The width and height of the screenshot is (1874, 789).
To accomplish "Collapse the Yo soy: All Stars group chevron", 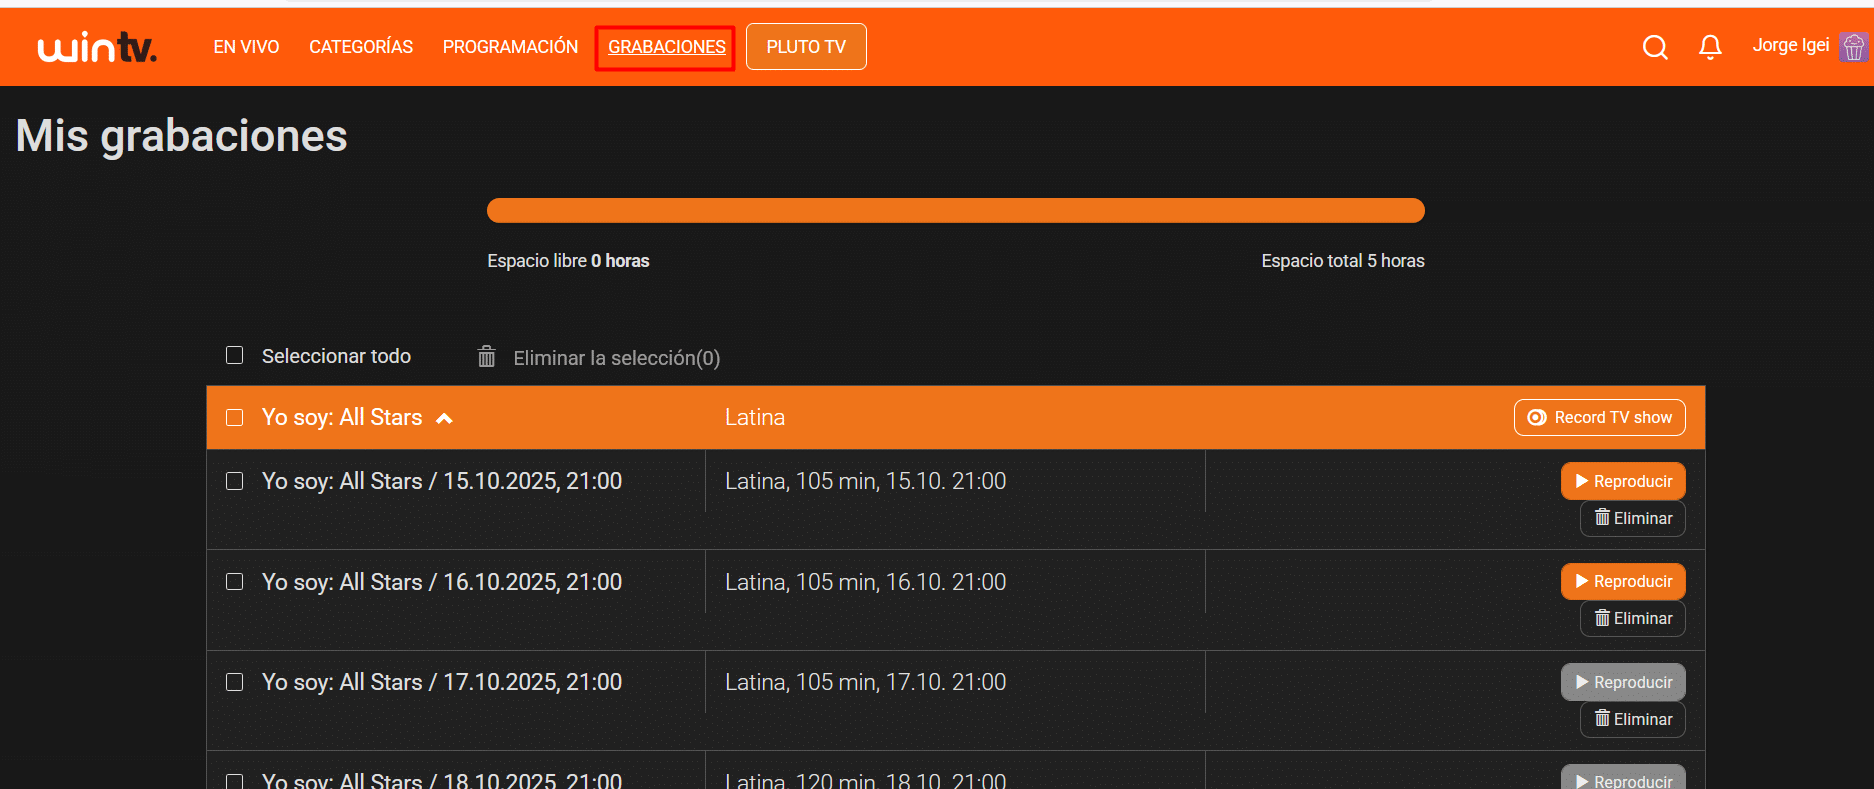I will point(444,418).
